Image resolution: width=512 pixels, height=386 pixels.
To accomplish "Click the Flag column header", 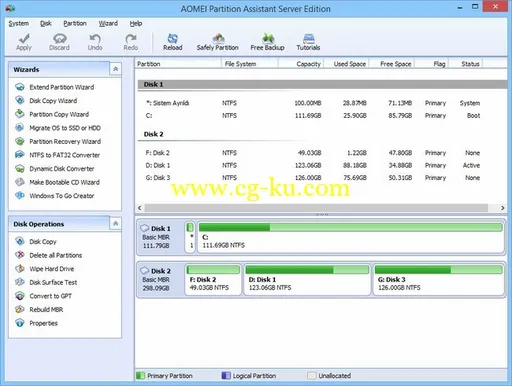I will coord(432,64).
